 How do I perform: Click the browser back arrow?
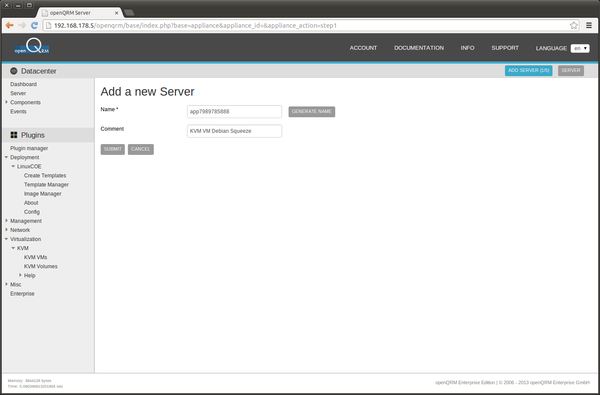click(x=10, y=25)
